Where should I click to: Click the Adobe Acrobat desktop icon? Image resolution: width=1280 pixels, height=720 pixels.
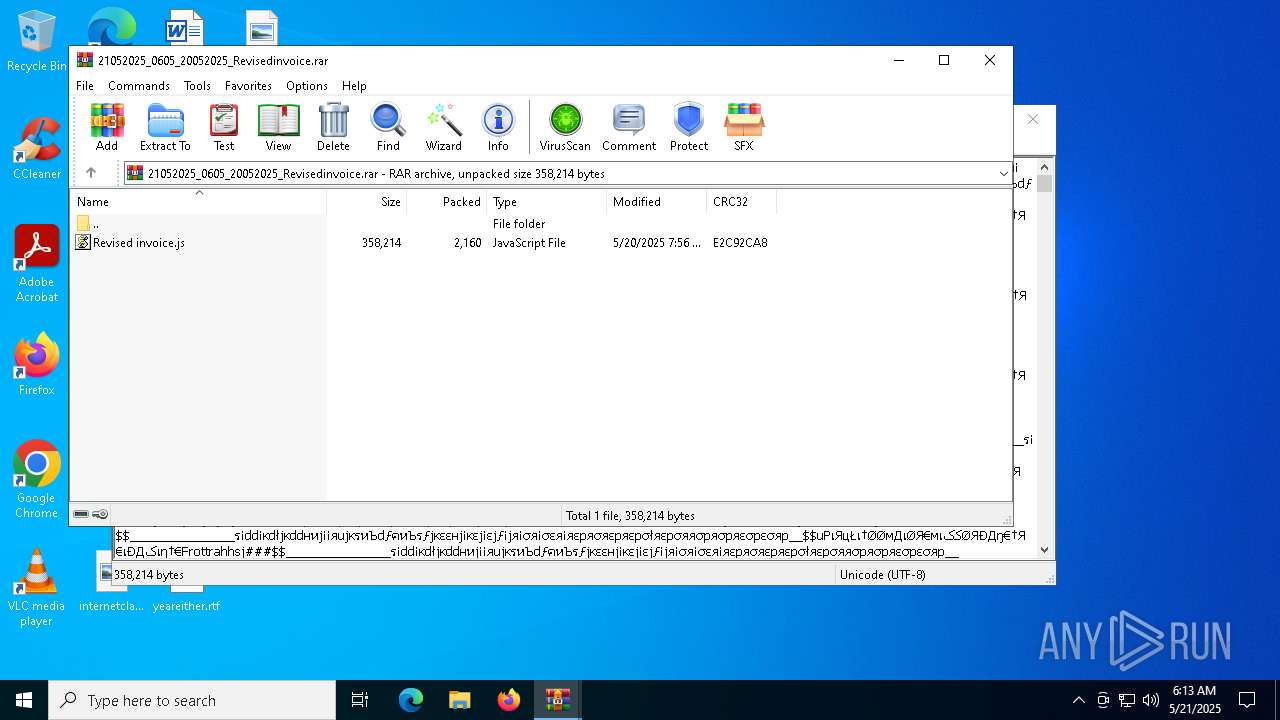(x=37, y=264)
